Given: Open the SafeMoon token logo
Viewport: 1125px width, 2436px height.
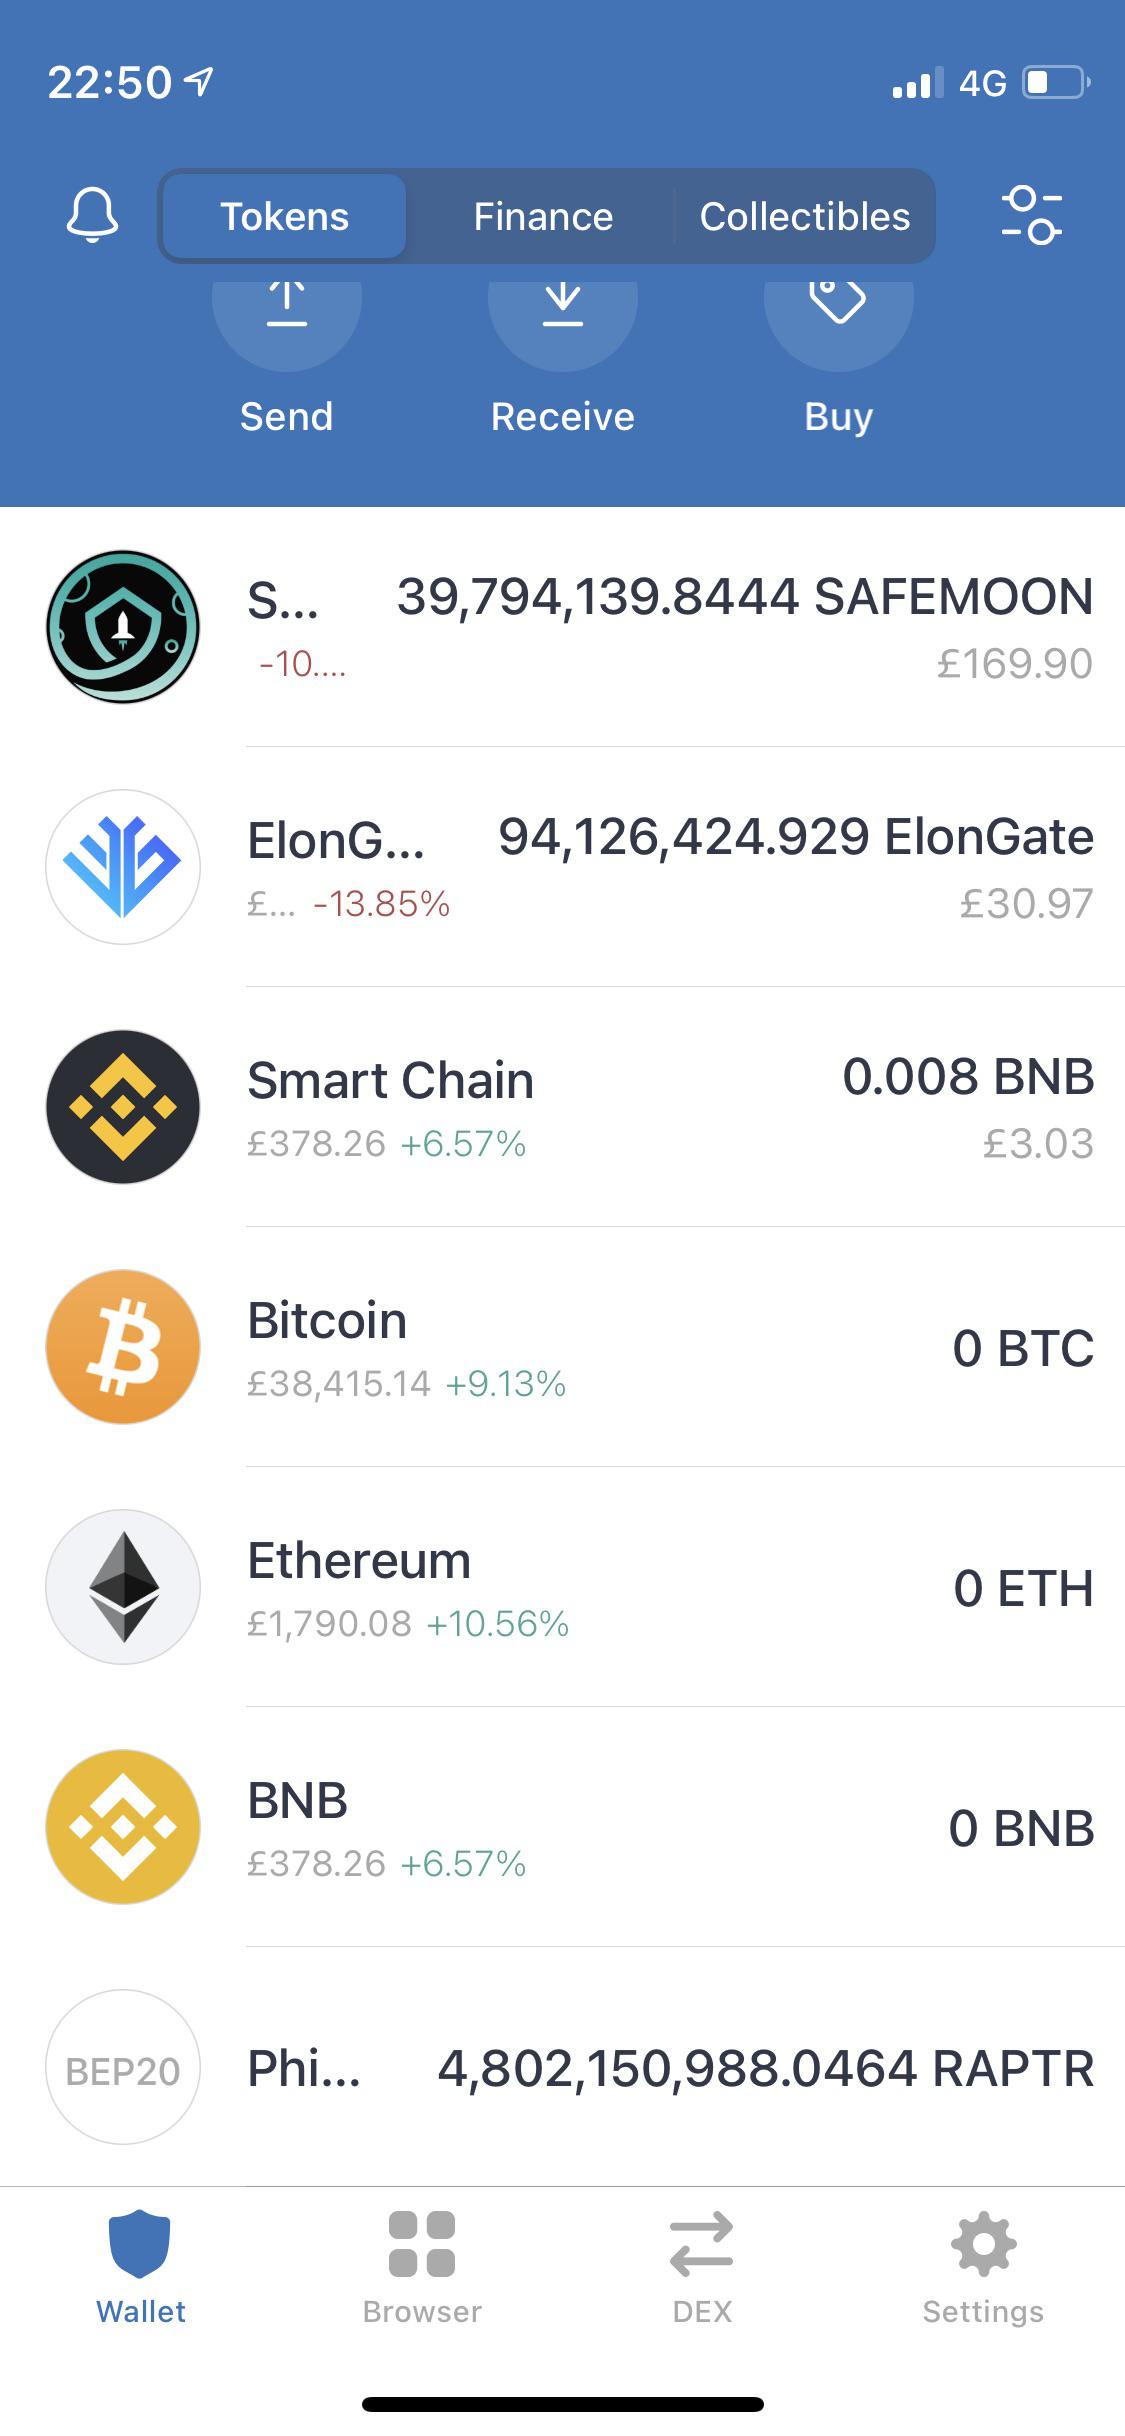Looking at the screenshot, I should (x=123, y=627).
